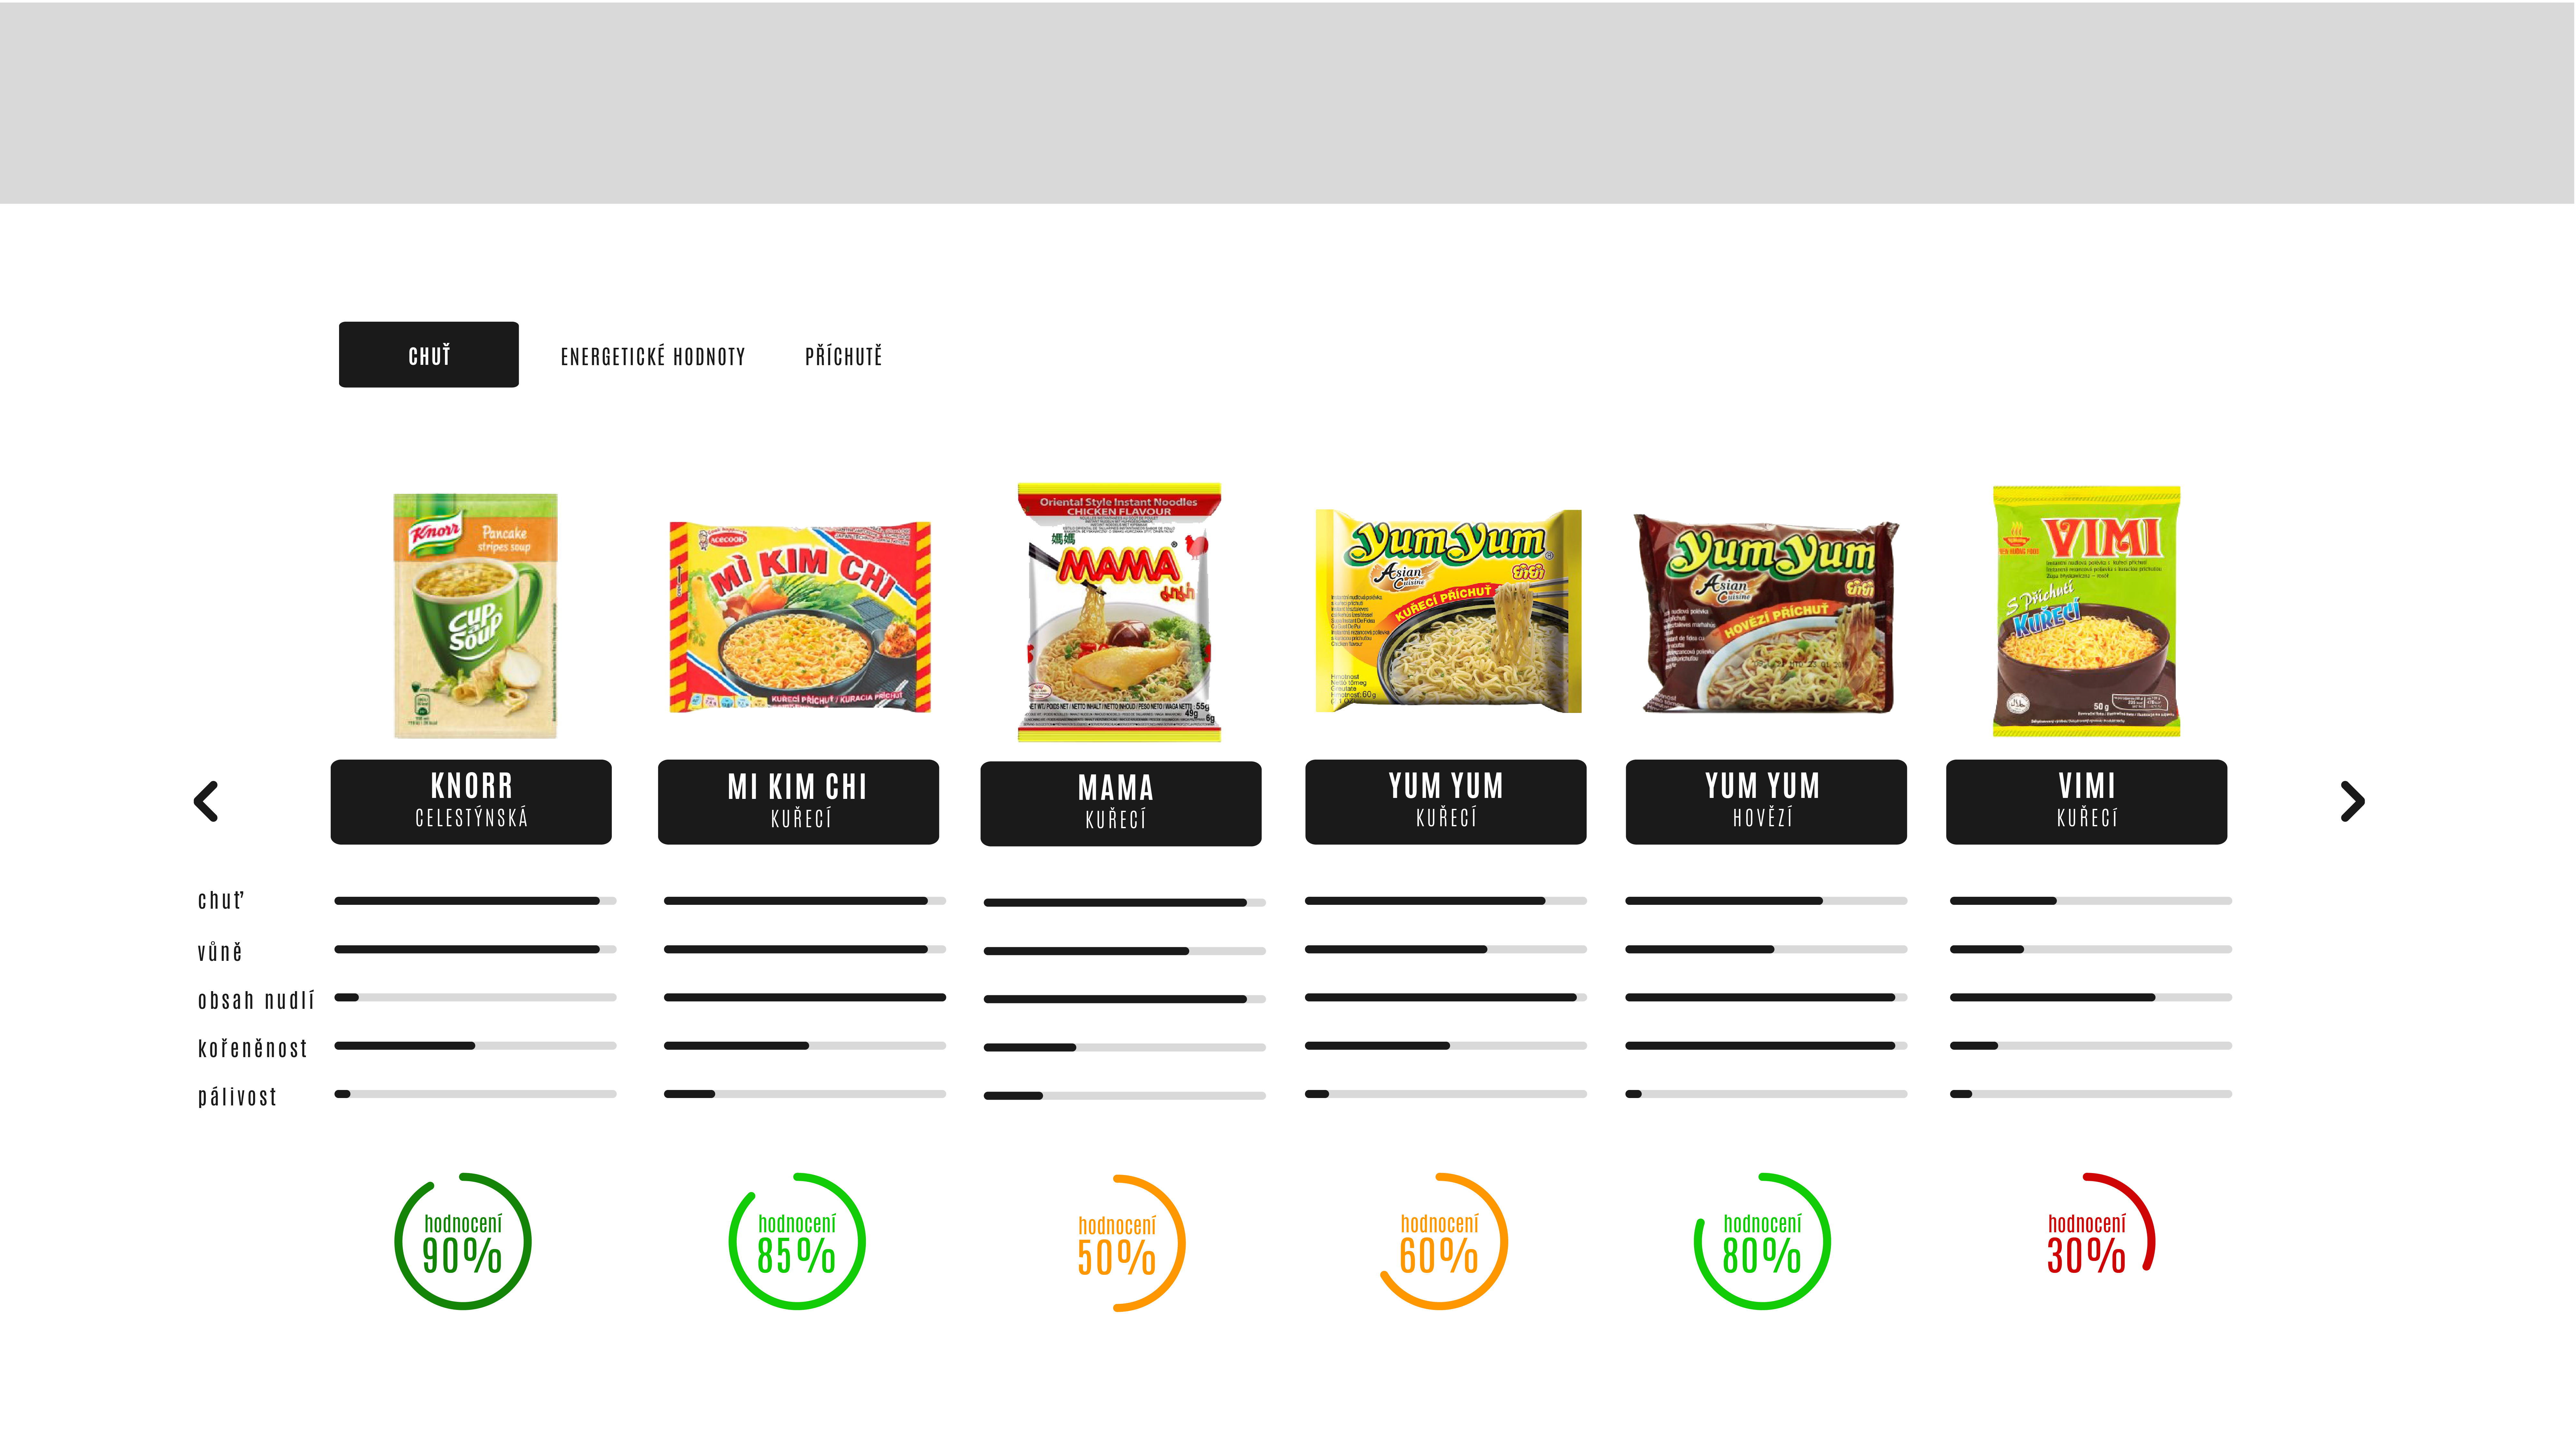Click the Vimi Kuřecí label button

tap(2086, 801)
